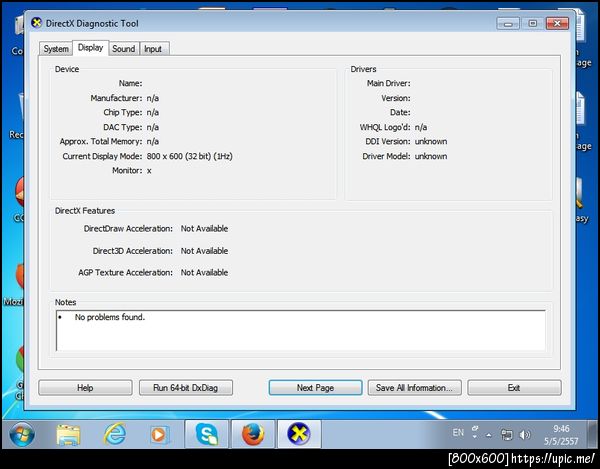Viewport: 600px width, 469px height.
Task: Switch to Skype in taskbar
Action: (x=207, y=434)
